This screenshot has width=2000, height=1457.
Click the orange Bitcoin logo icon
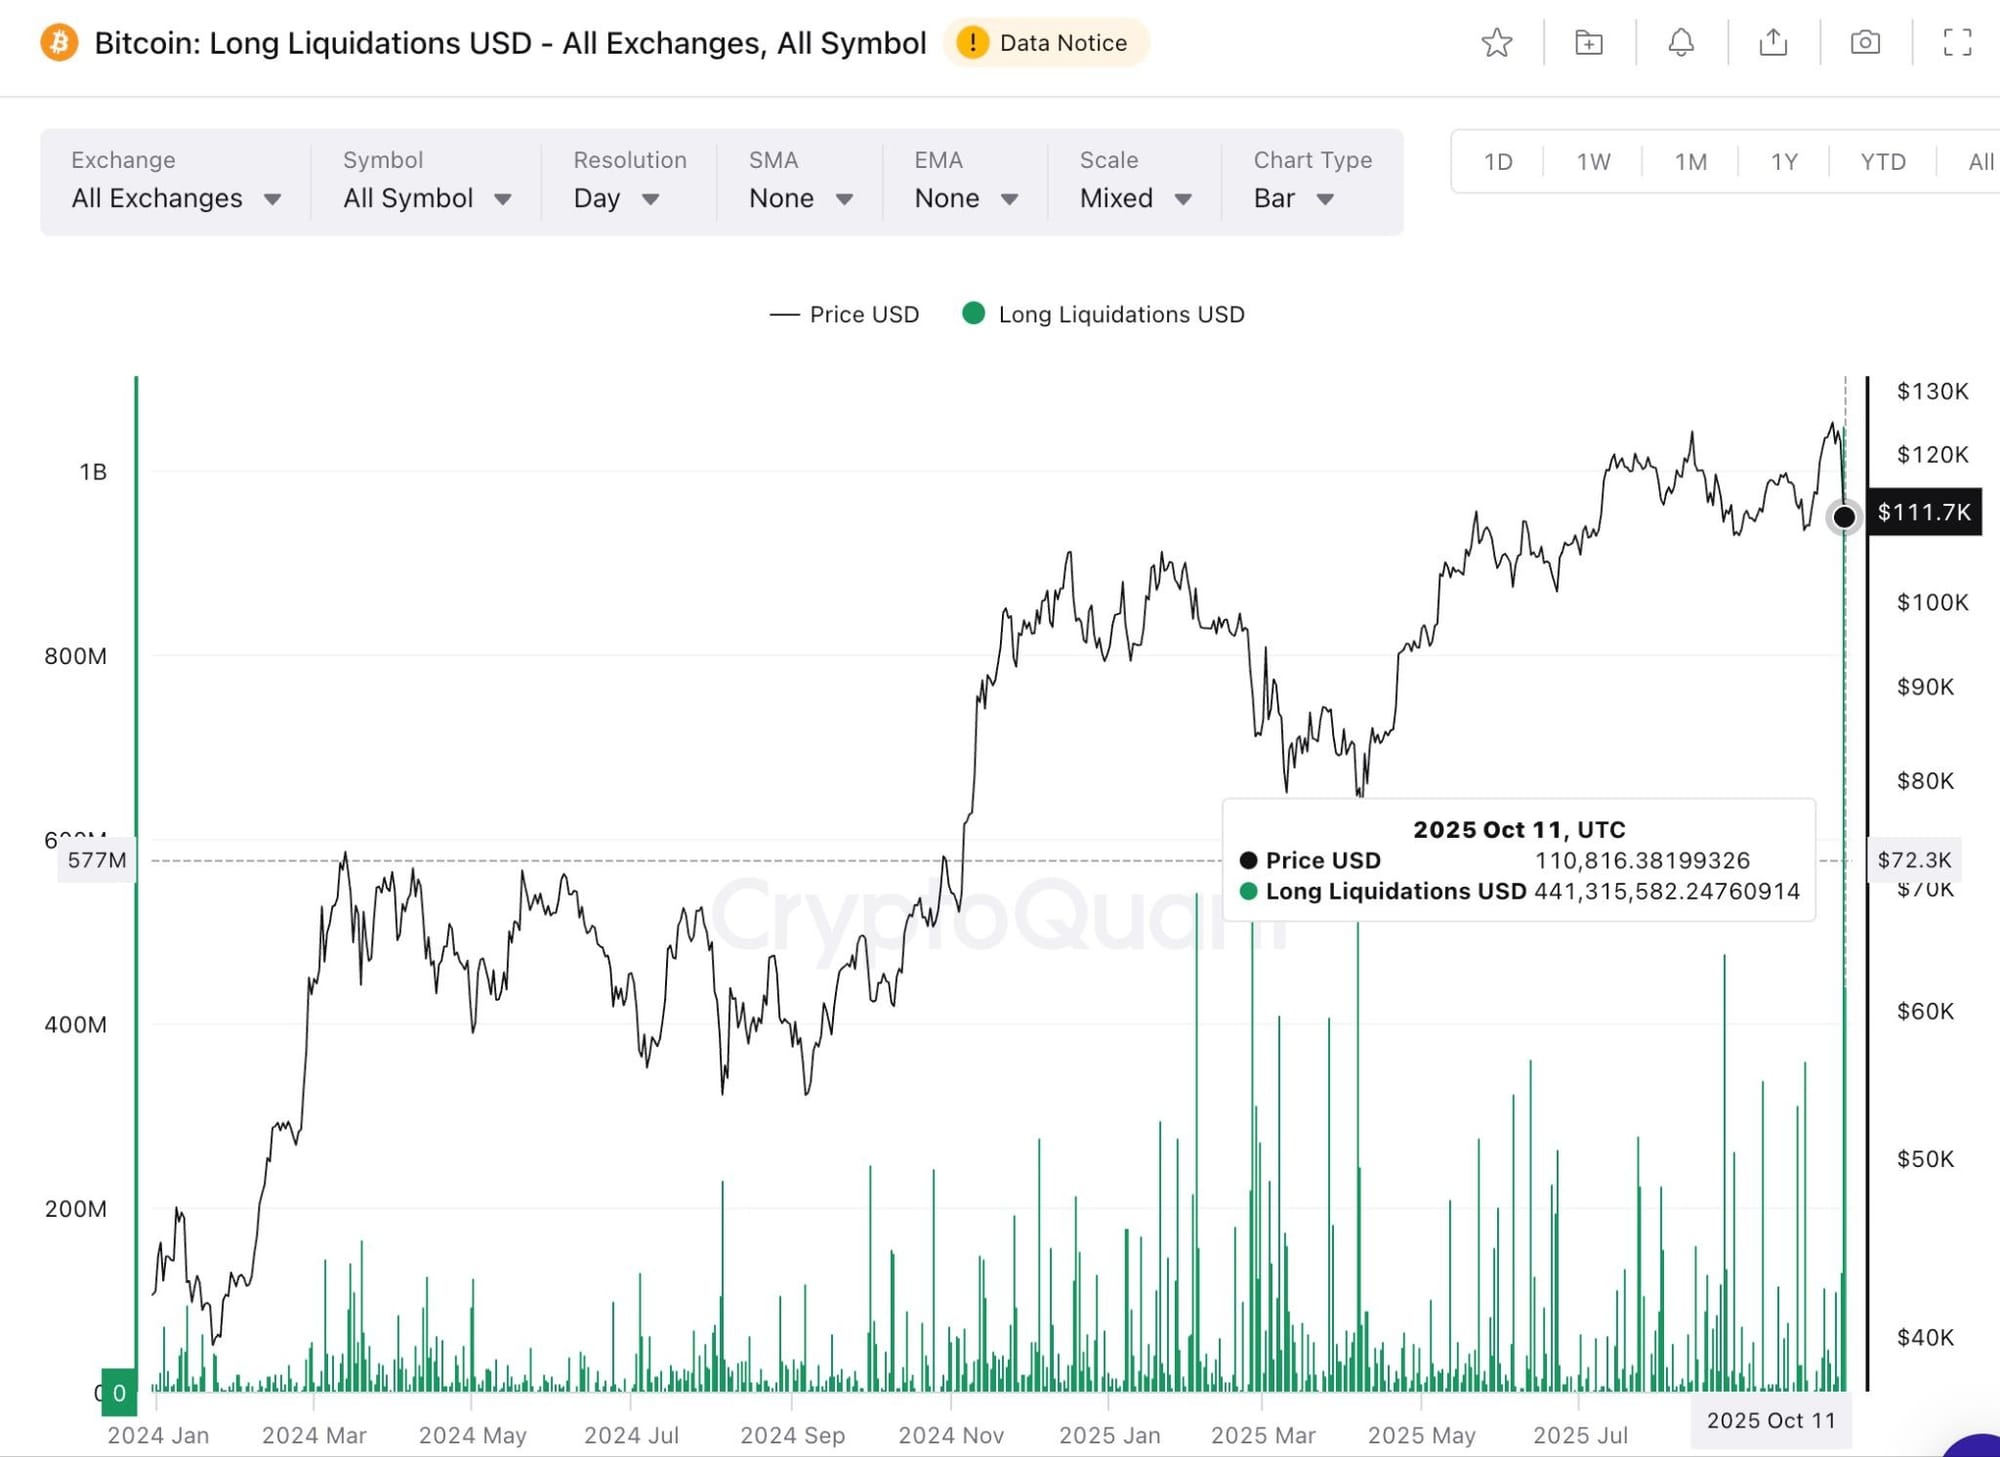[59, 43]
